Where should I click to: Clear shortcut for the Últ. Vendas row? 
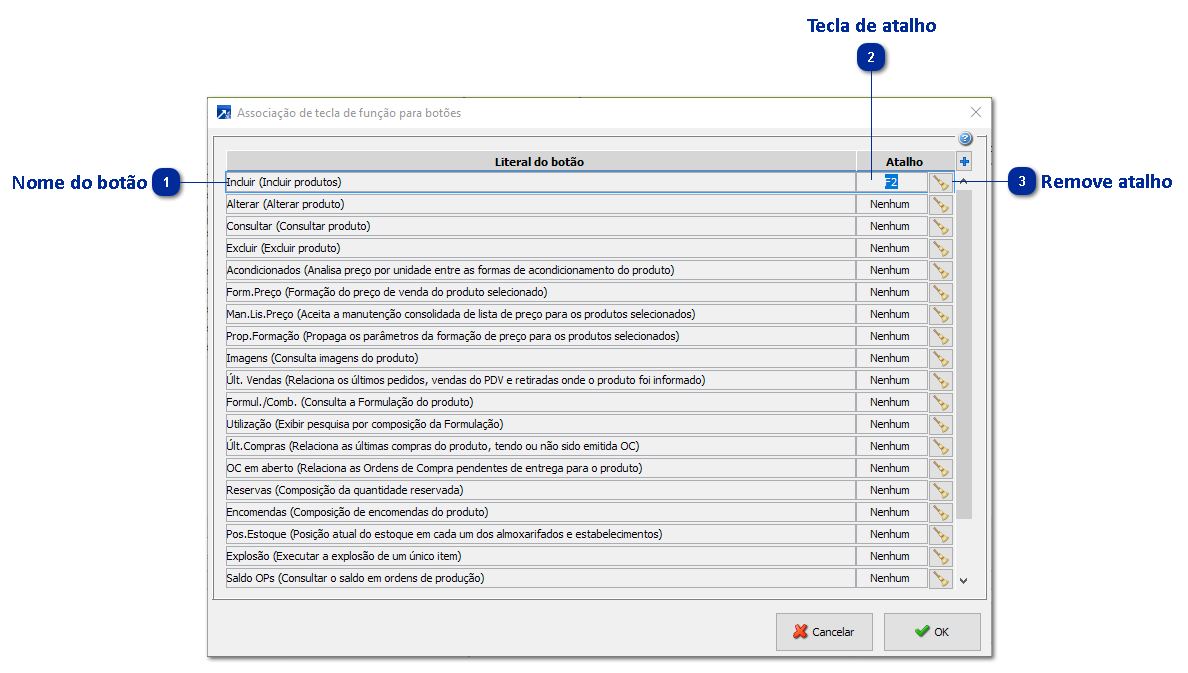940,380
